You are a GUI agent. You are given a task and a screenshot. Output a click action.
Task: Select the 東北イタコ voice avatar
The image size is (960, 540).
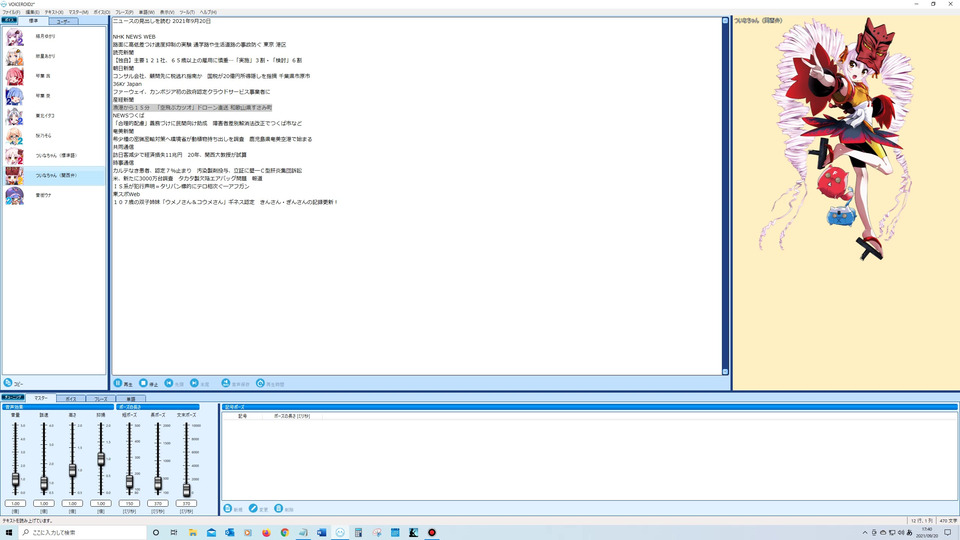(14, 116)
